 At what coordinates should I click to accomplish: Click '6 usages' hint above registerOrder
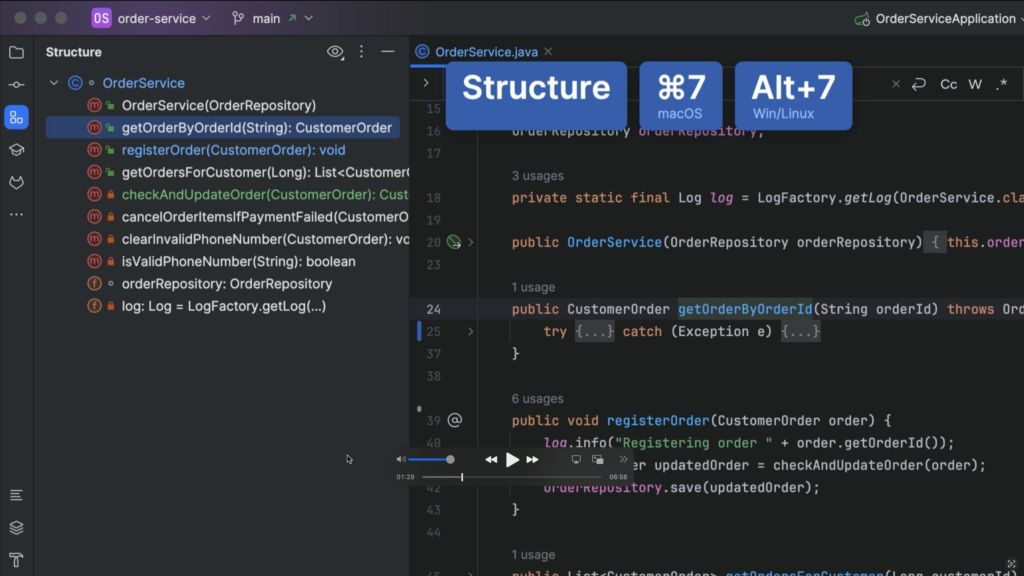coord(537,398)
